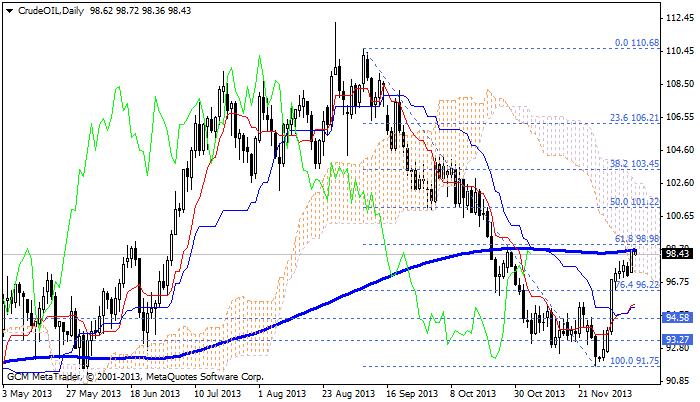Screen dimensions: 700x402
Task: Select the 23.6 106.21 Fibonacci level label
Action: point(633,116)
